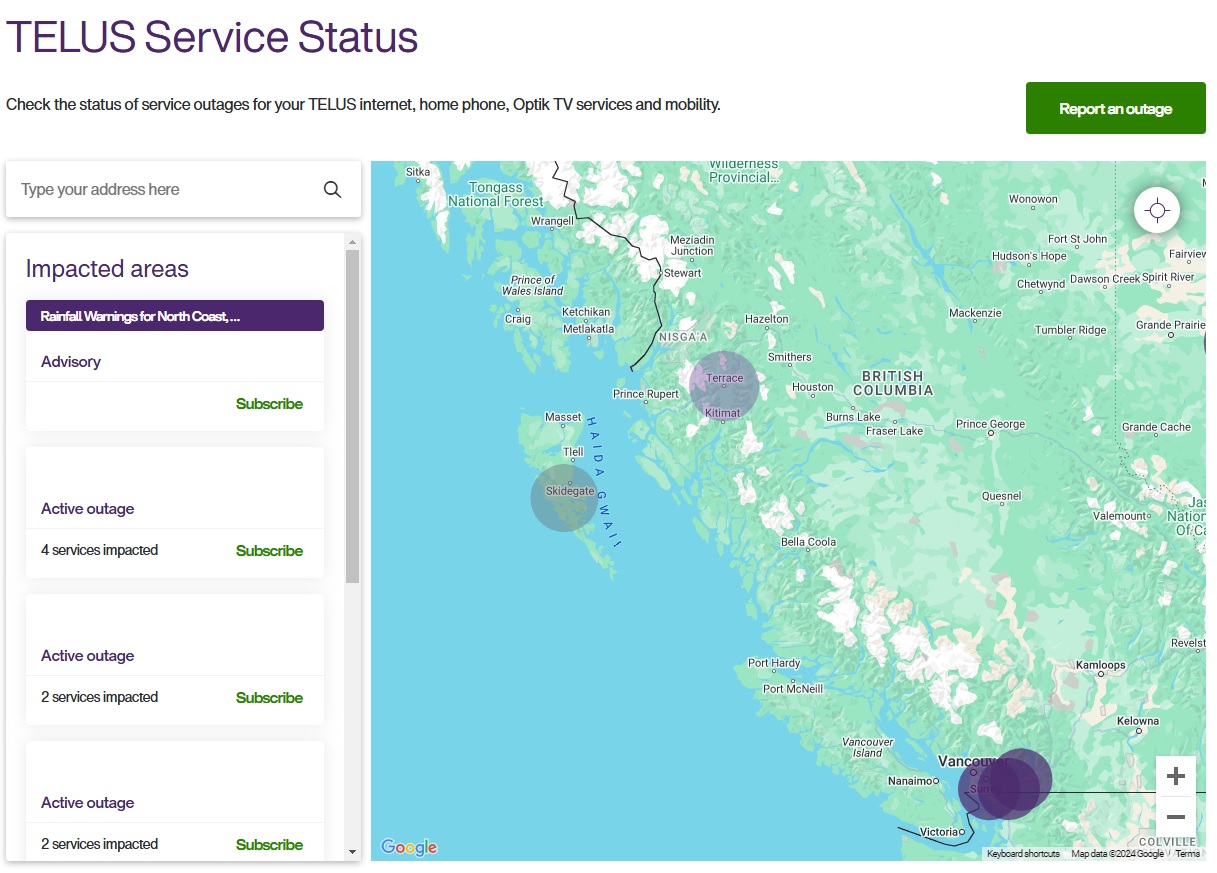The height and width of the screenshot is (873, 1217).
Task: Subscribe to the 4 services impacted outage
Action: [269, 551]
